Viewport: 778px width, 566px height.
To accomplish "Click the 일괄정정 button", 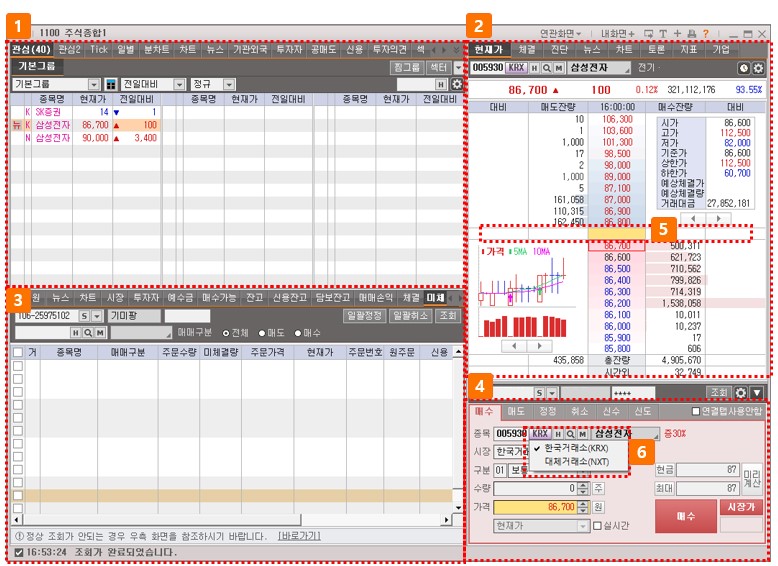I will click(x=365, y=316).
